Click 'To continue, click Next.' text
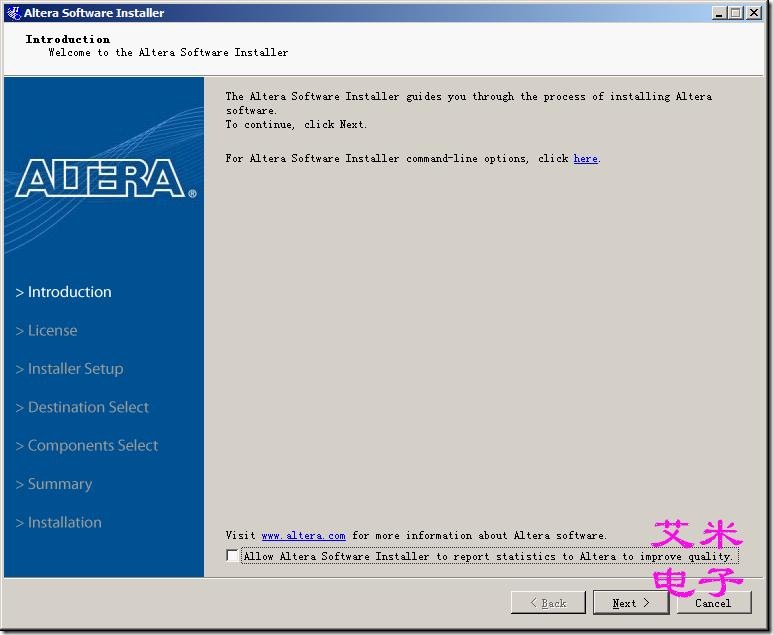 click(296, 124)
